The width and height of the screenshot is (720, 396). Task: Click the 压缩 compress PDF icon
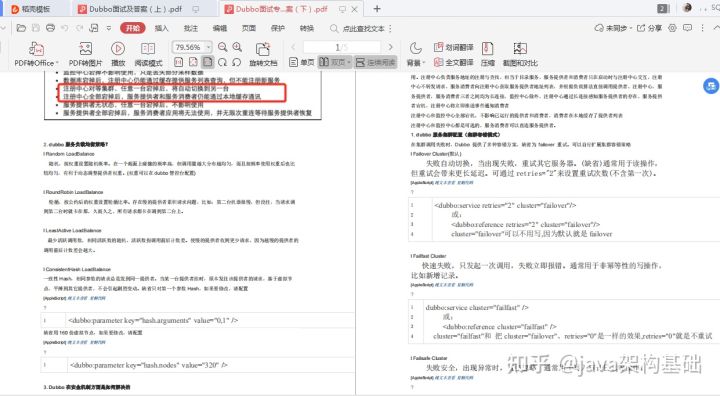[488, 54]
